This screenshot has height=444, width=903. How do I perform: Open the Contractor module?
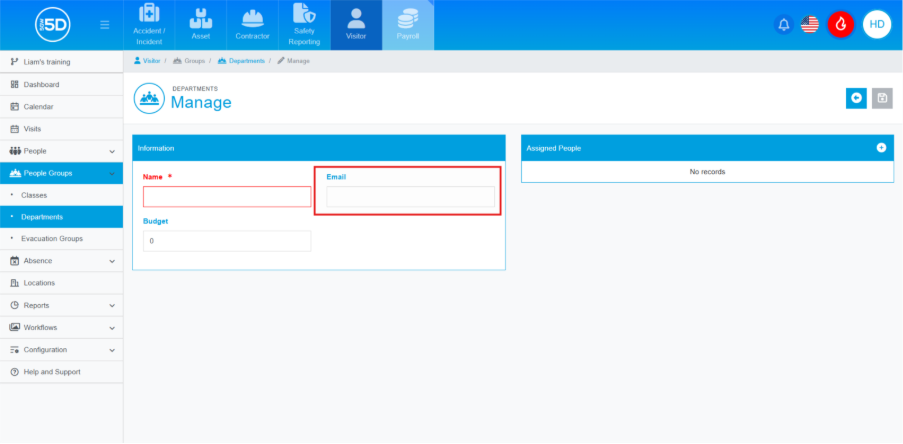252,25
